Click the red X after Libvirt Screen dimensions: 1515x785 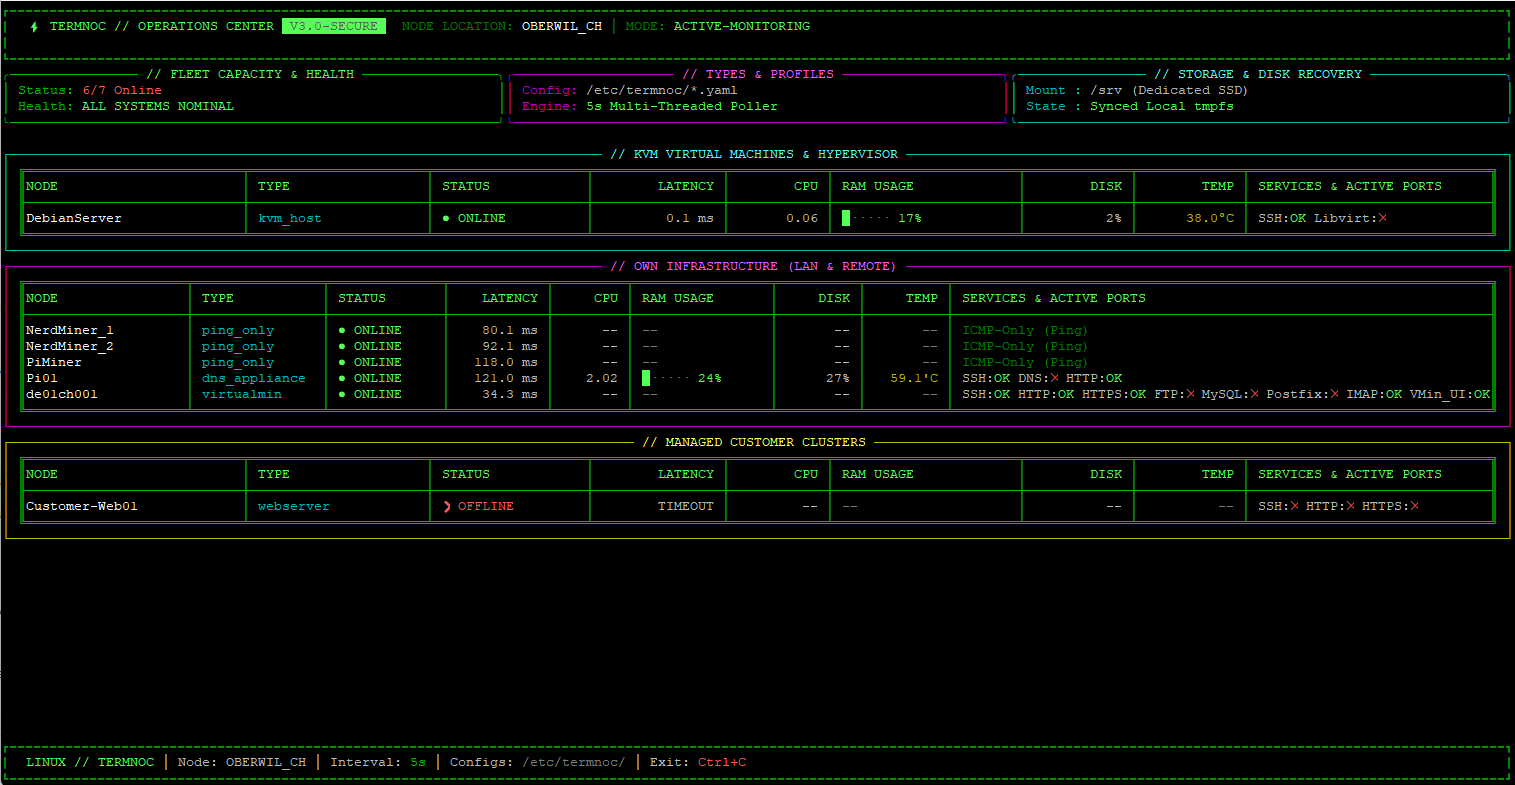pos(1382,218)
